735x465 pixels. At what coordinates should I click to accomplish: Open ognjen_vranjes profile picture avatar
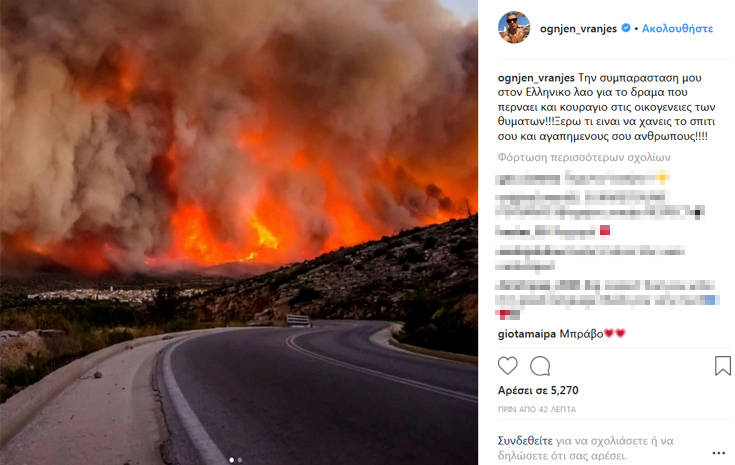click(514, 27)
